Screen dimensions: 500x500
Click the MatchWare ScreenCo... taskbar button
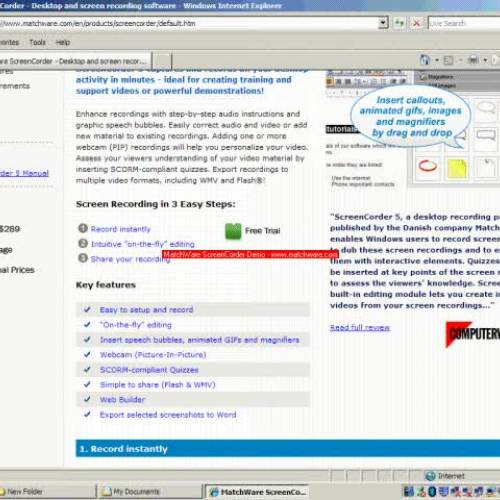pyautogui.click(x=256, y=492)
